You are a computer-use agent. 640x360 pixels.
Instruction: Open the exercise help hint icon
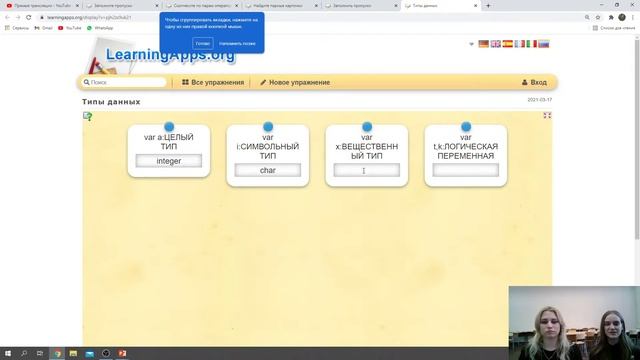(87, 116)
